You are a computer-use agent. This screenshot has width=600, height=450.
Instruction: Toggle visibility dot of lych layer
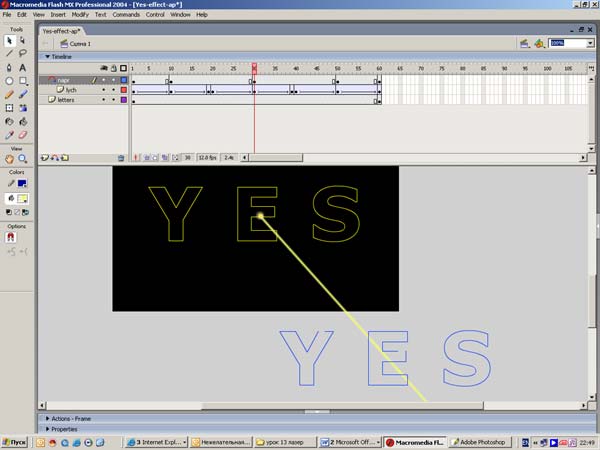102,90
